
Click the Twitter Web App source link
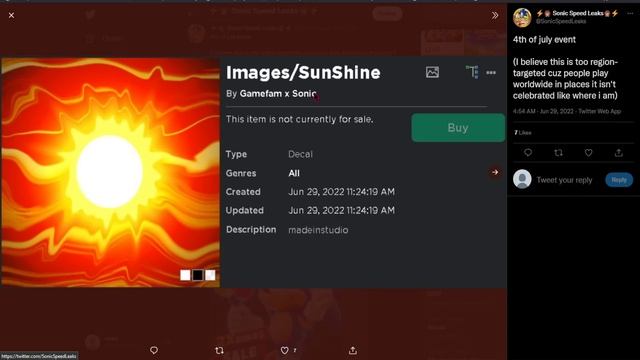pos(600,111)
